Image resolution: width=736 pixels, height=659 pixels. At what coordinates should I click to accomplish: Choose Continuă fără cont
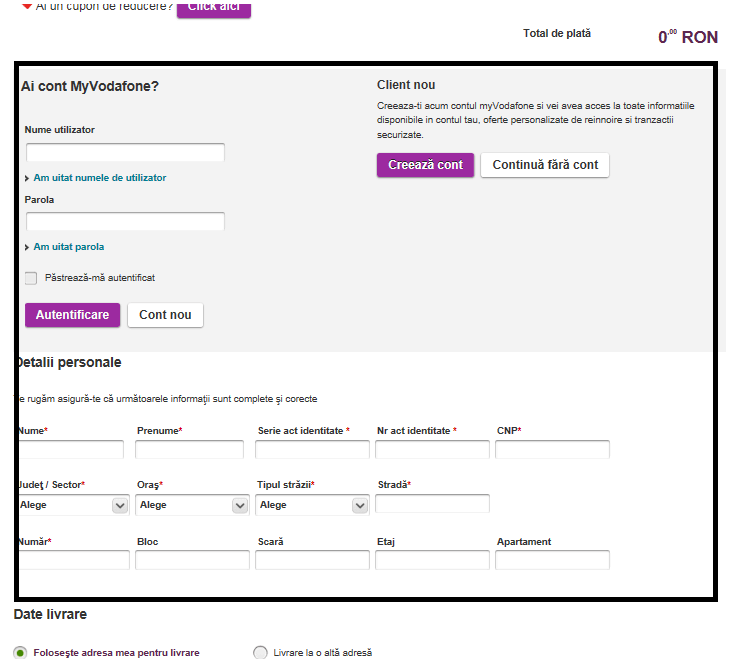pyautogui.click(x=545, y=165)
